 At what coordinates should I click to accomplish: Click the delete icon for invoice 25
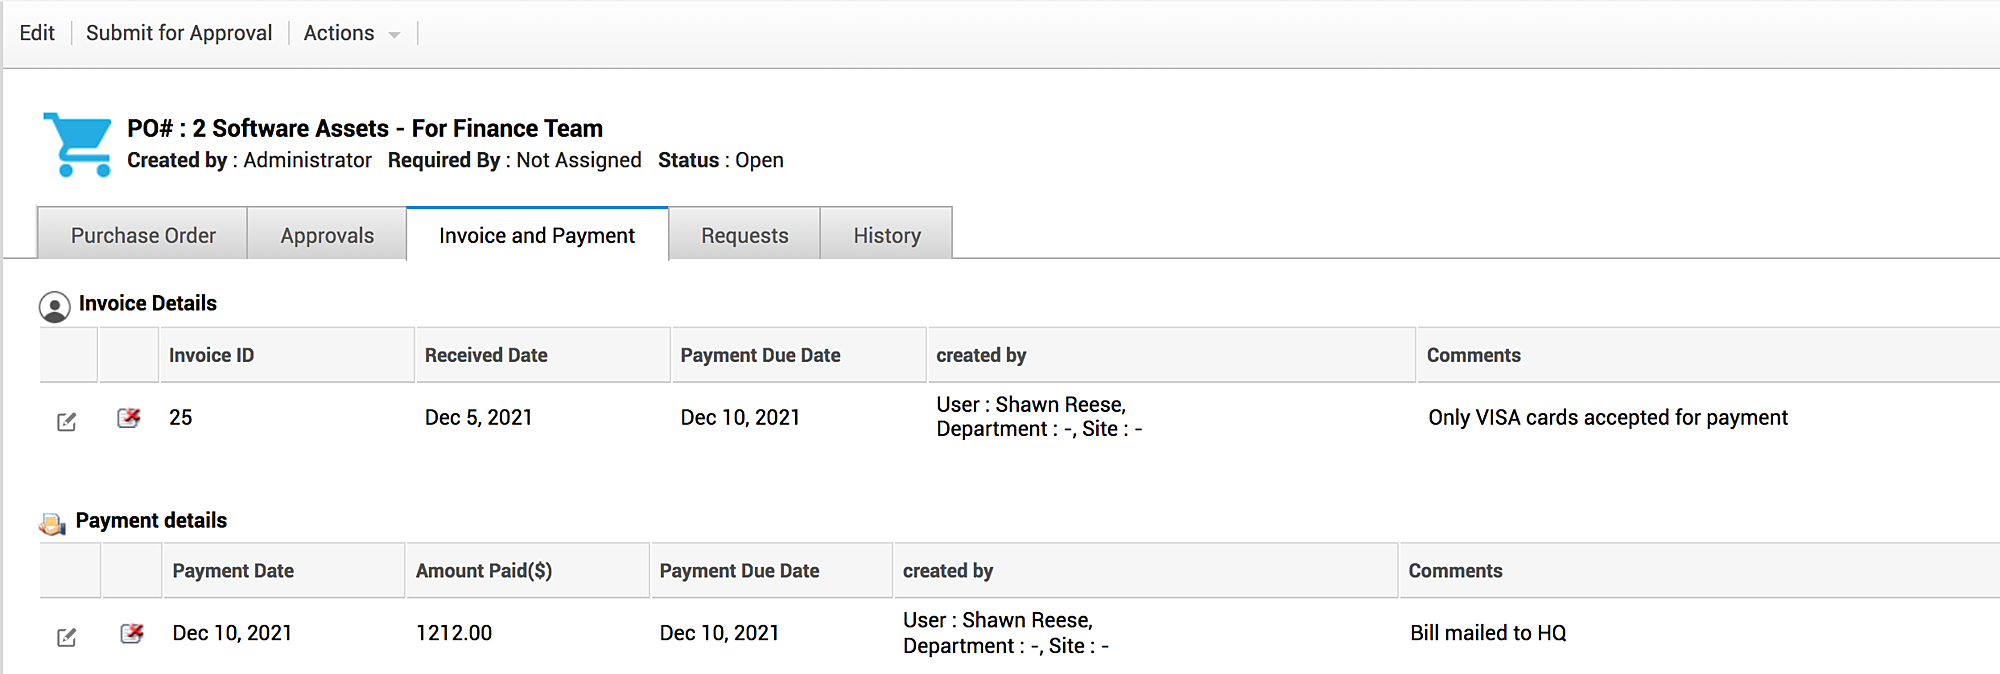tap(129, 418)
